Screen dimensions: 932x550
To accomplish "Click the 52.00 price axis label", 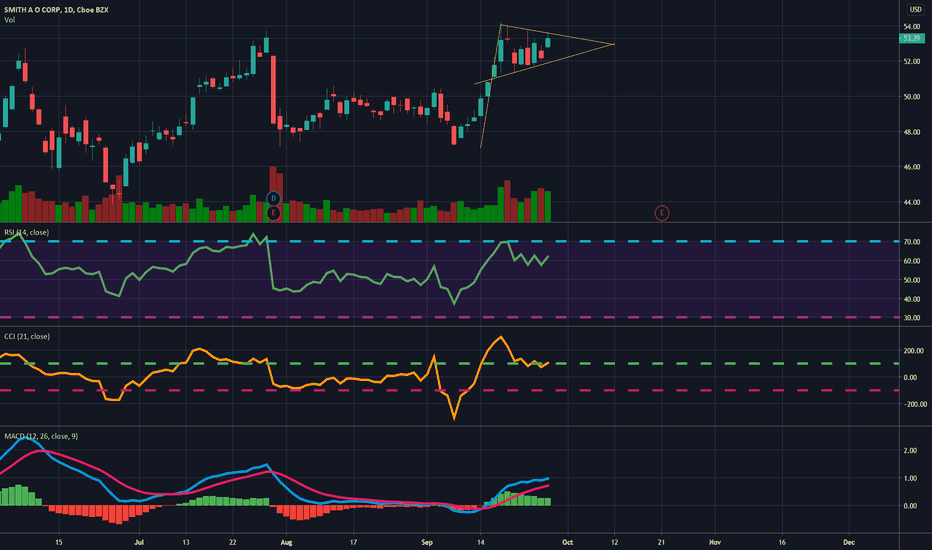I will (x=912, y=62).
